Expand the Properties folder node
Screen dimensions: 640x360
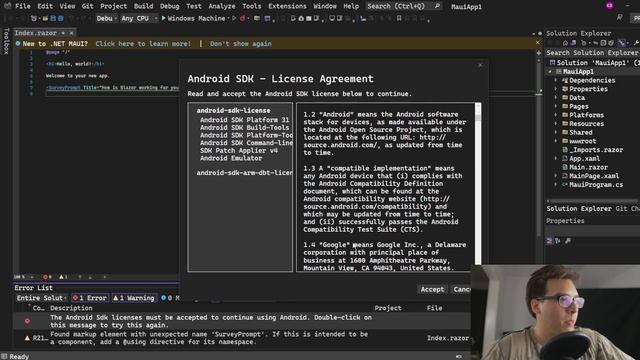(x=556, y=89)
